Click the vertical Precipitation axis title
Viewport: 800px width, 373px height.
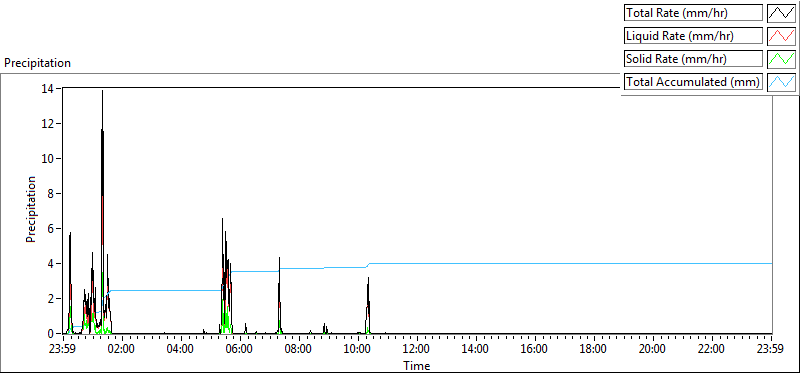tap(31, 209)
